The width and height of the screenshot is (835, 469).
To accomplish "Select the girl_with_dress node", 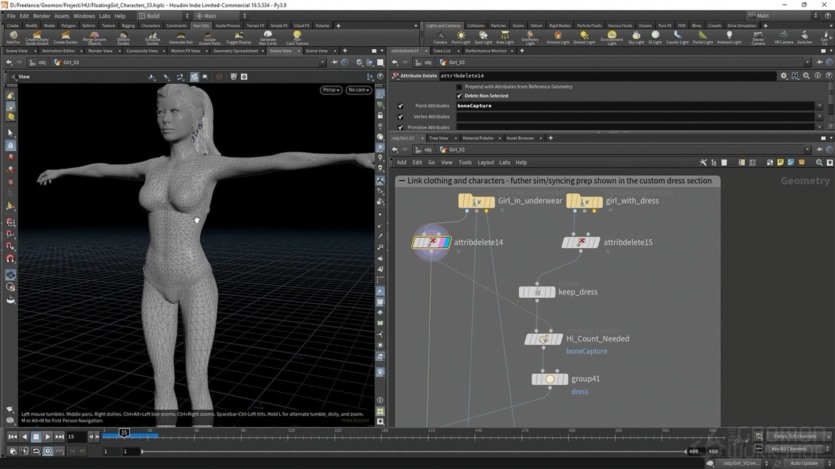I will coord(584,201).
